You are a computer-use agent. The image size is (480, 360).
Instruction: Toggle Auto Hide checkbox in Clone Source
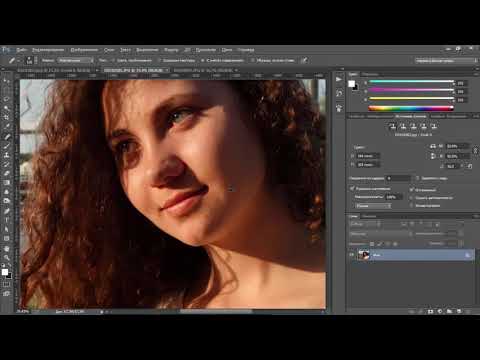point(412,198)
